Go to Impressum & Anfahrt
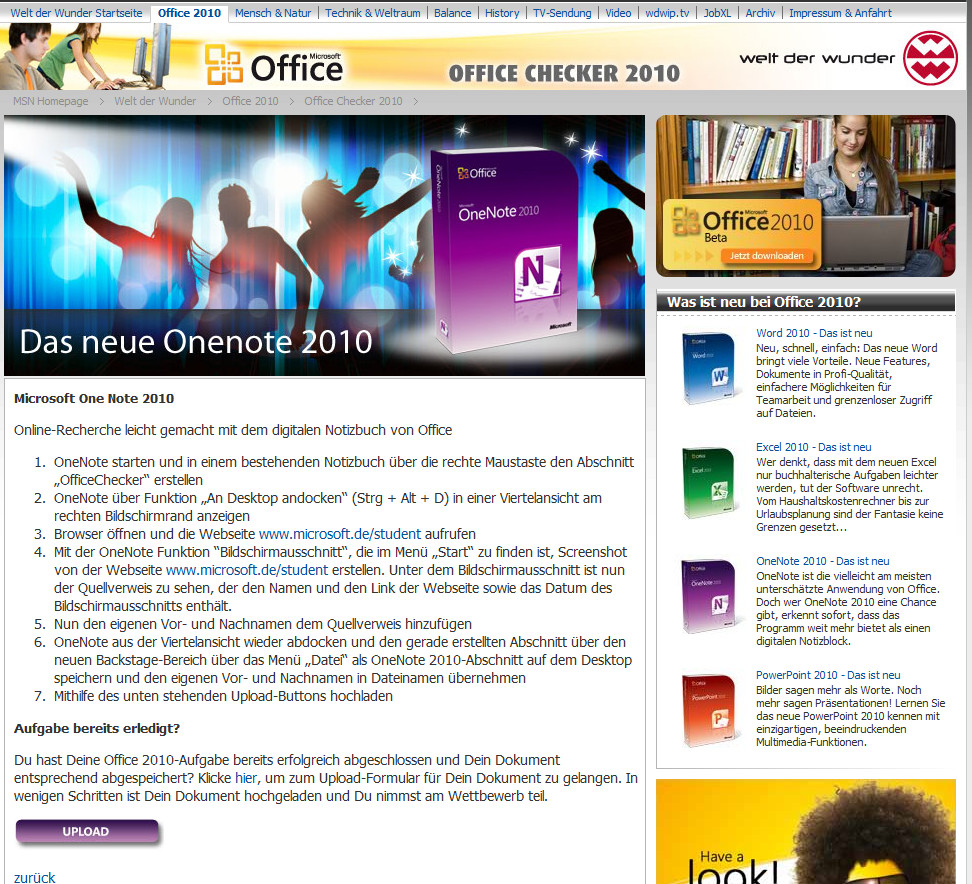The height and width of the screenshot is (884, 972). pyautogui.click(x=841, y=13)
